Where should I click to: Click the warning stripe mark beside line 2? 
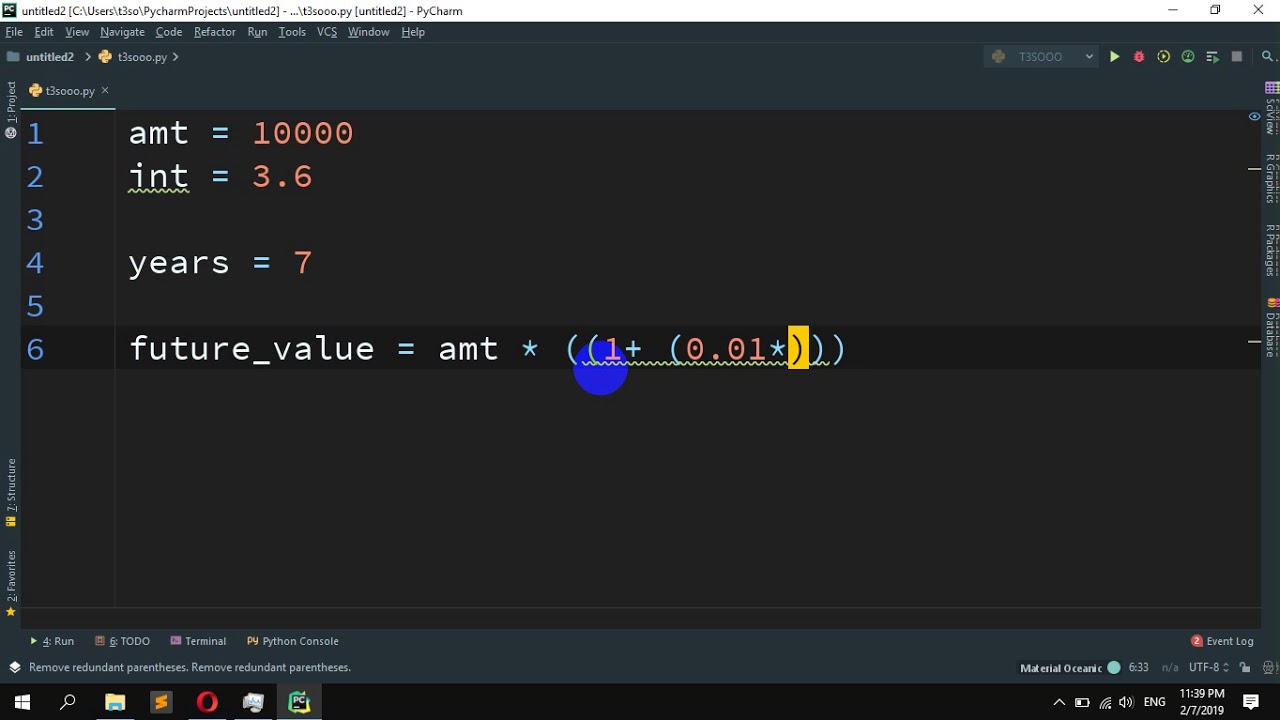[x=1254, y=169]
